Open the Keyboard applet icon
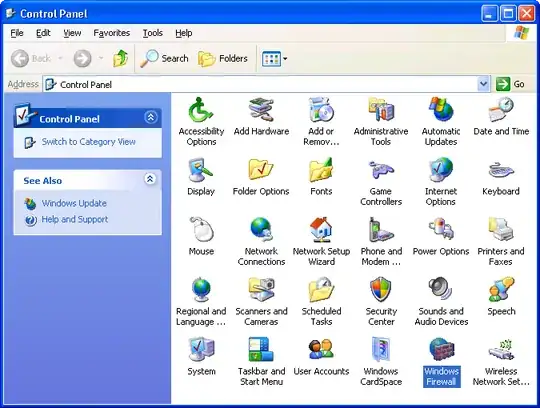 click(x=501, y=170)
